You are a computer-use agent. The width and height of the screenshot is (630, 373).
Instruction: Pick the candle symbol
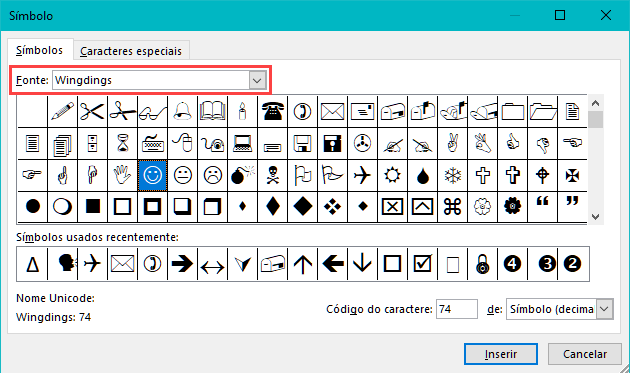pyautogui.click(x=242, y=111)
